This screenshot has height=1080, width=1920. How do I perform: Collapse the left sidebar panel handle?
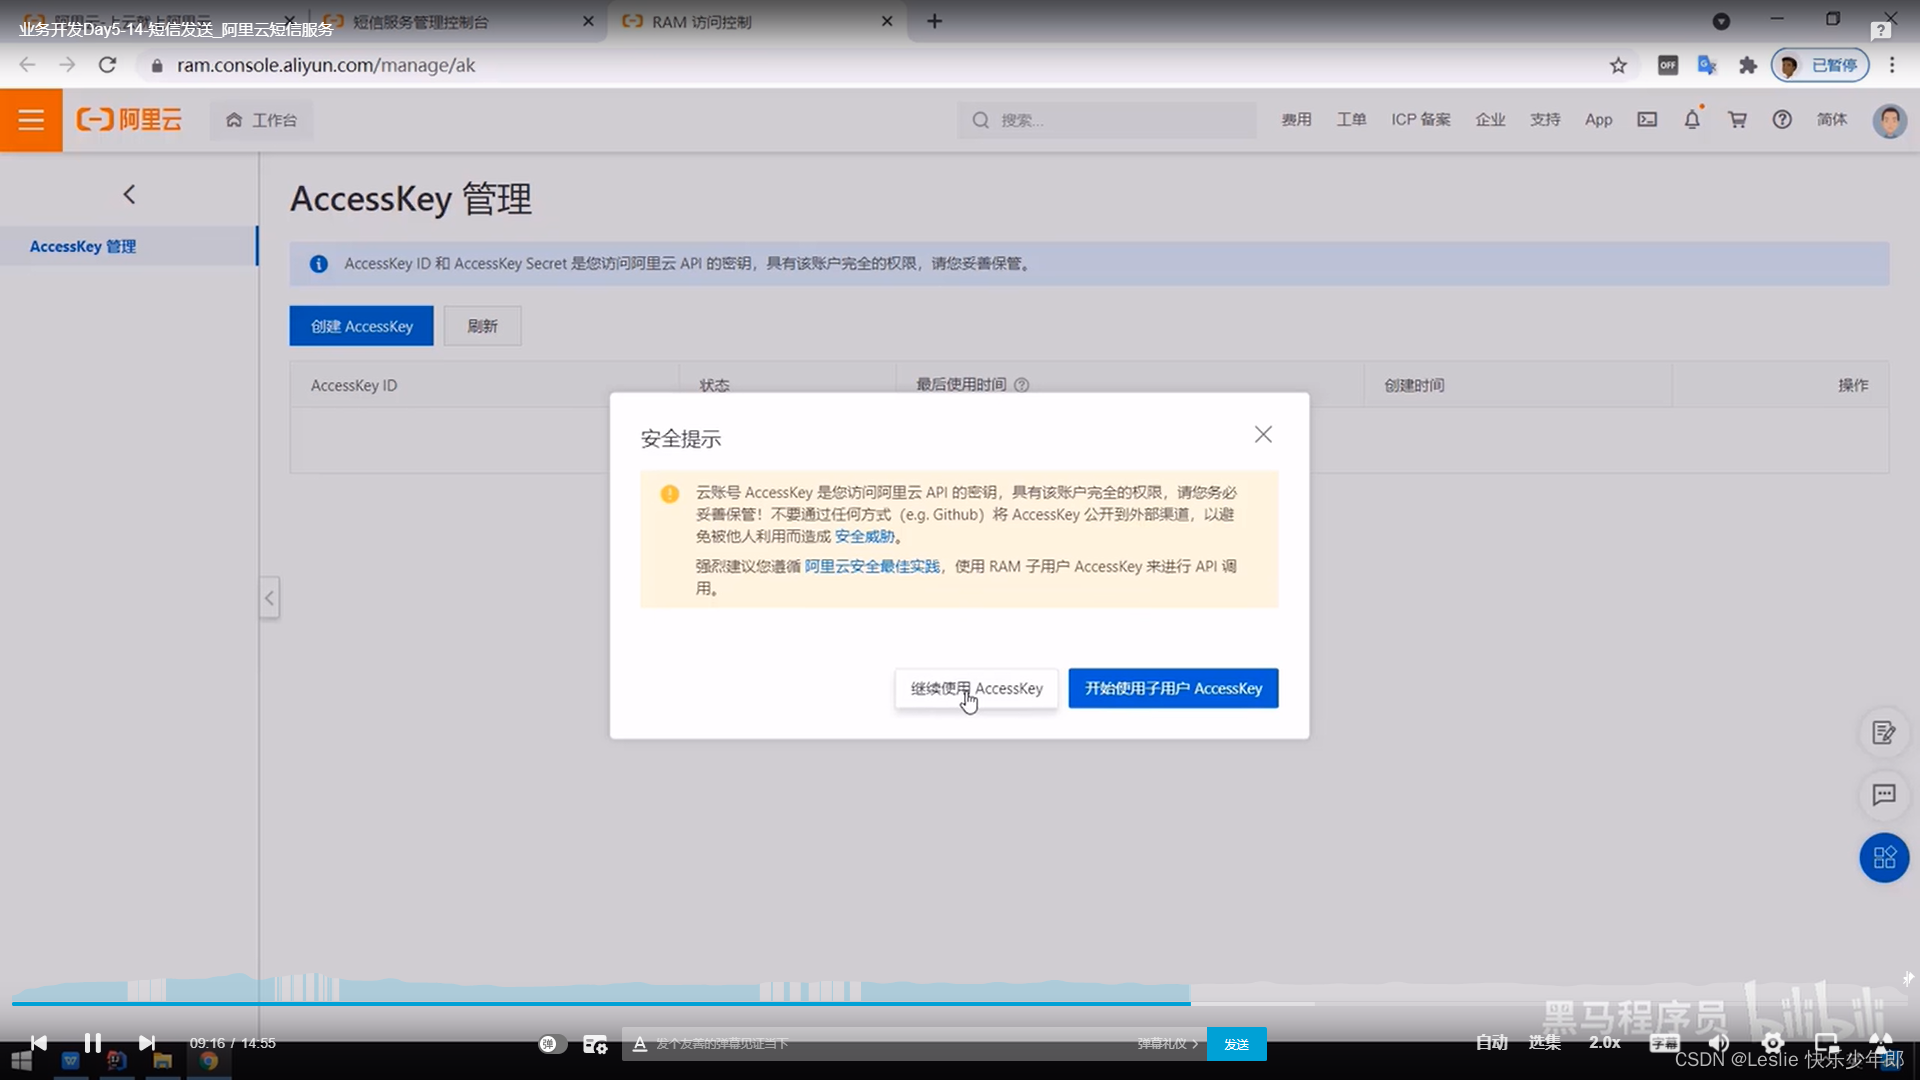(269, 598)
